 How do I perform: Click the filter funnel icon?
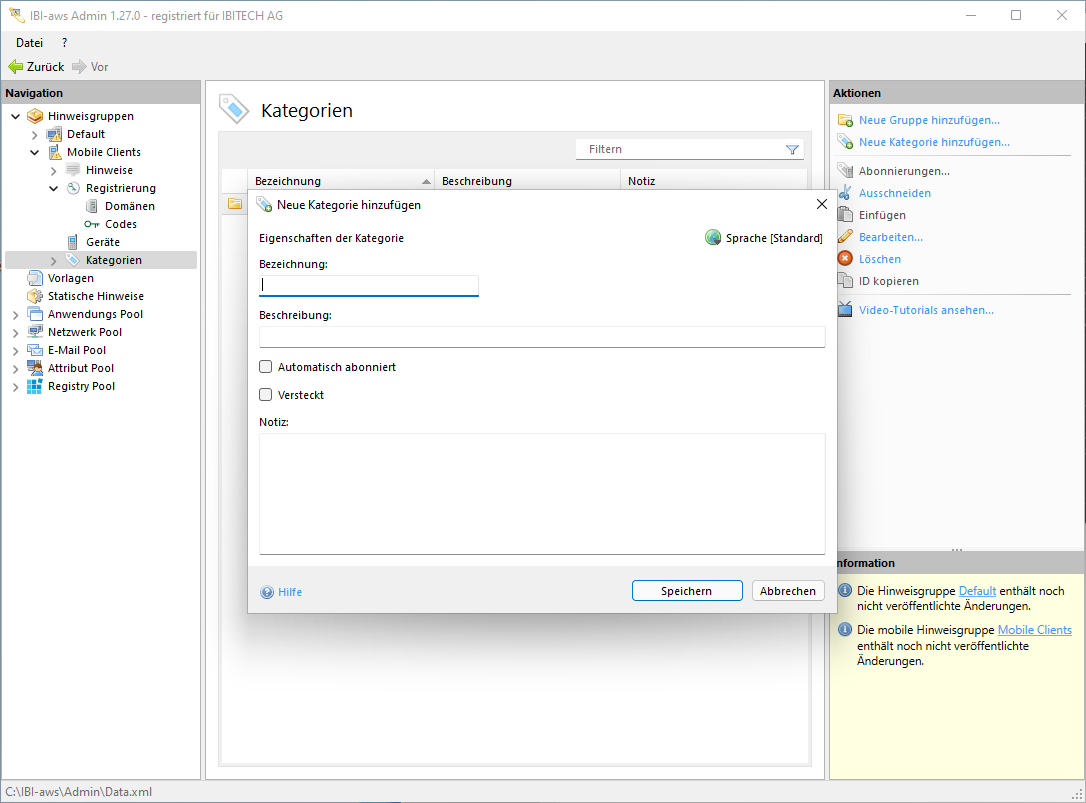[x=792, y=149]
